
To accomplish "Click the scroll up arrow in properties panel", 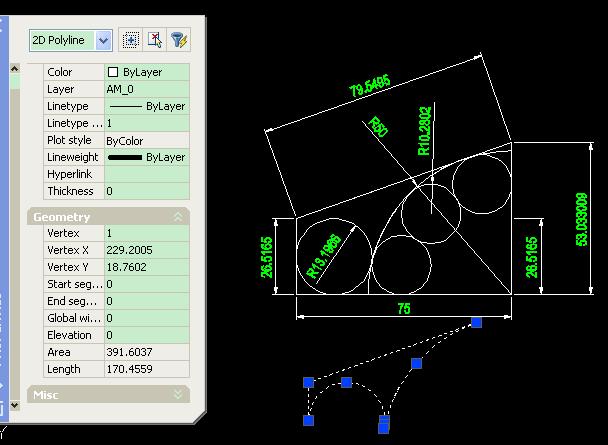I will pyautogui.click(x=14, y=69).
